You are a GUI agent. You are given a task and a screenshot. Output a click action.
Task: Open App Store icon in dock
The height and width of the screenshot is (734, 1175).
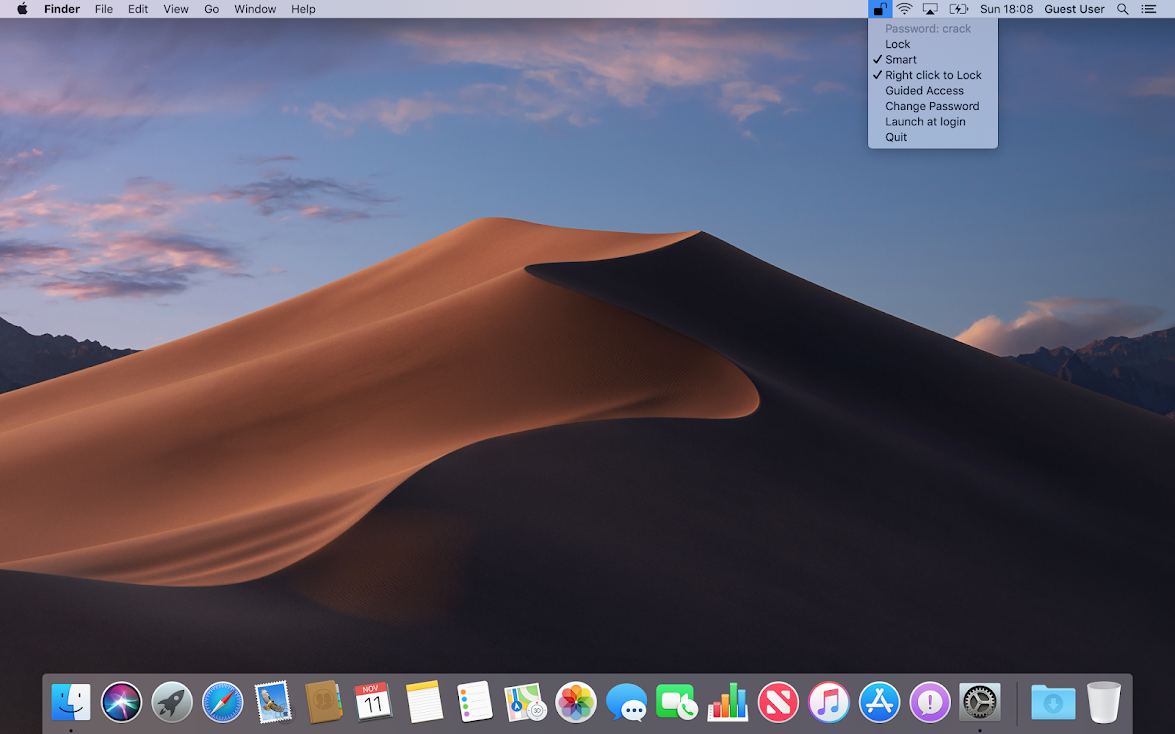point(879,703)
